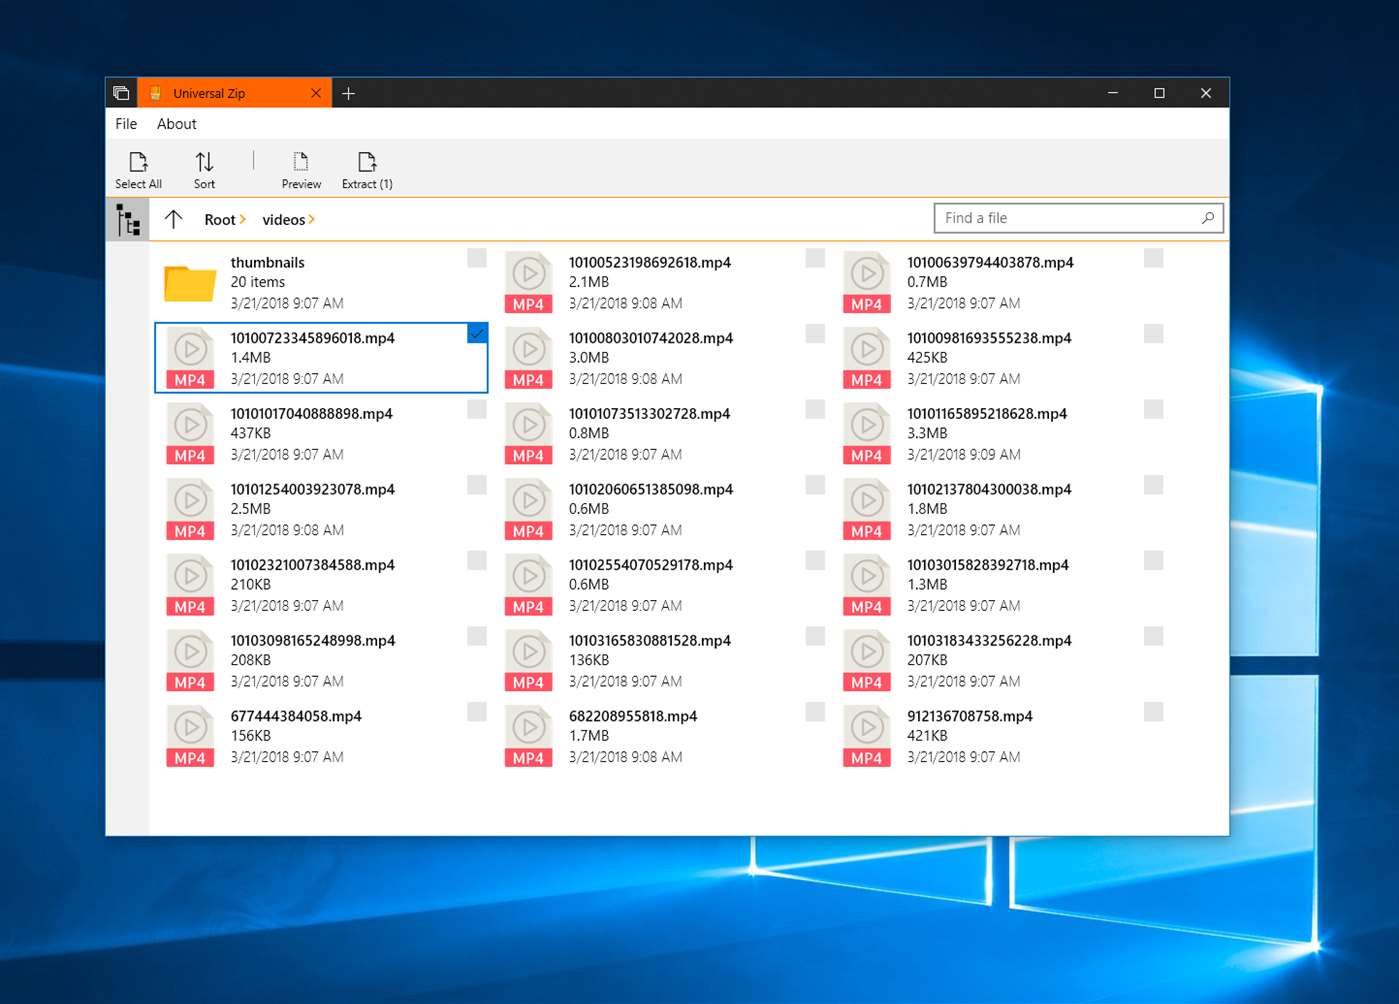The image size is (1399, 1004).
Task: Click MP4 icon of 682208955818.mp4
Action: pyautogui.click(x=528, y=737)
